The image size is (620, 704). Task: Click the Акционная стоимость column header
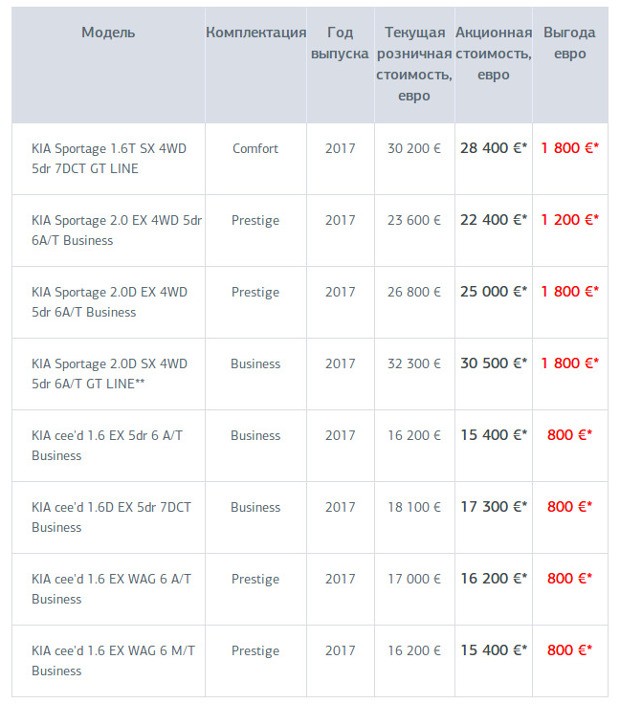pos(493,54)
